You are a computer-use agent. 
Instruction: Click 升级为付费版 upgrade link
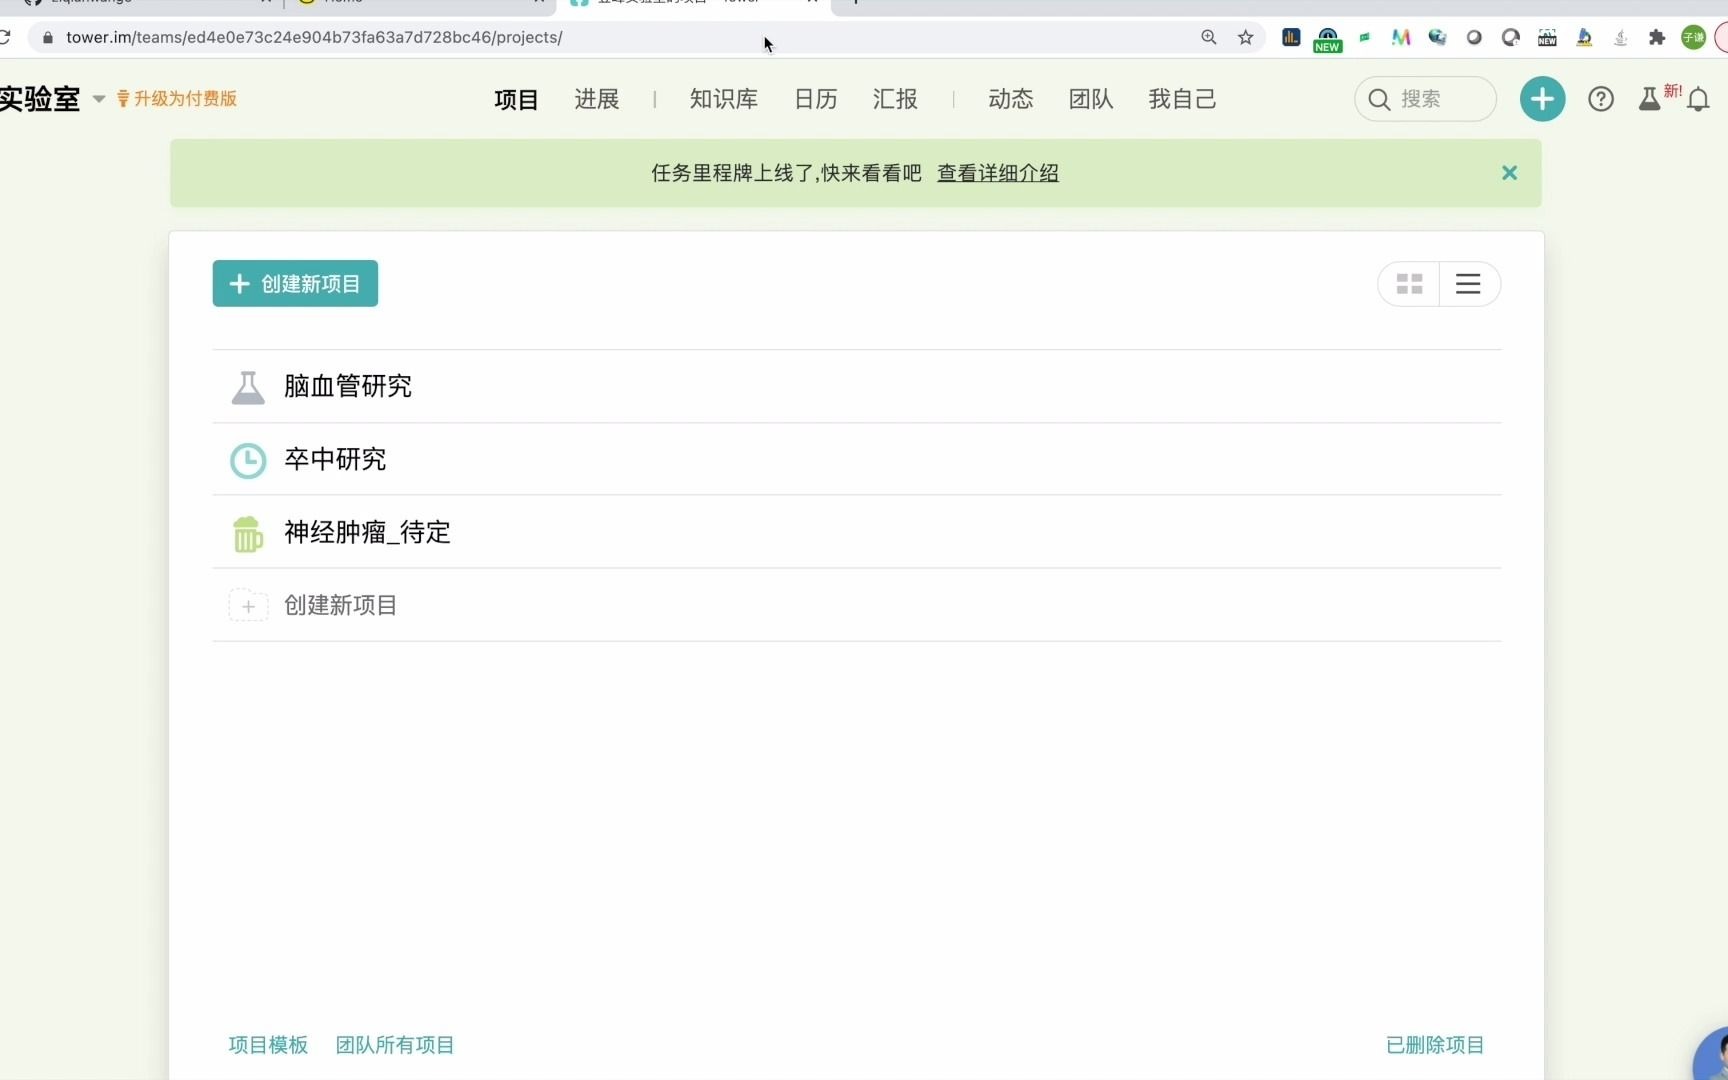coord(177,98)
